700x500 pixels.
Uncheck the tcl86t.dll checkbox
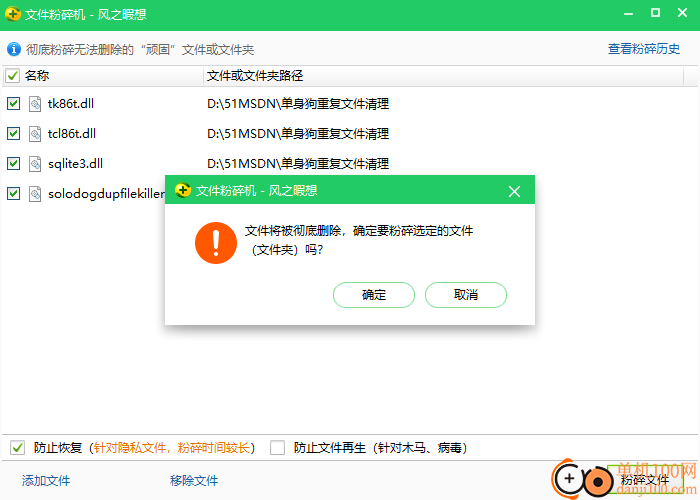click(13, 133)
